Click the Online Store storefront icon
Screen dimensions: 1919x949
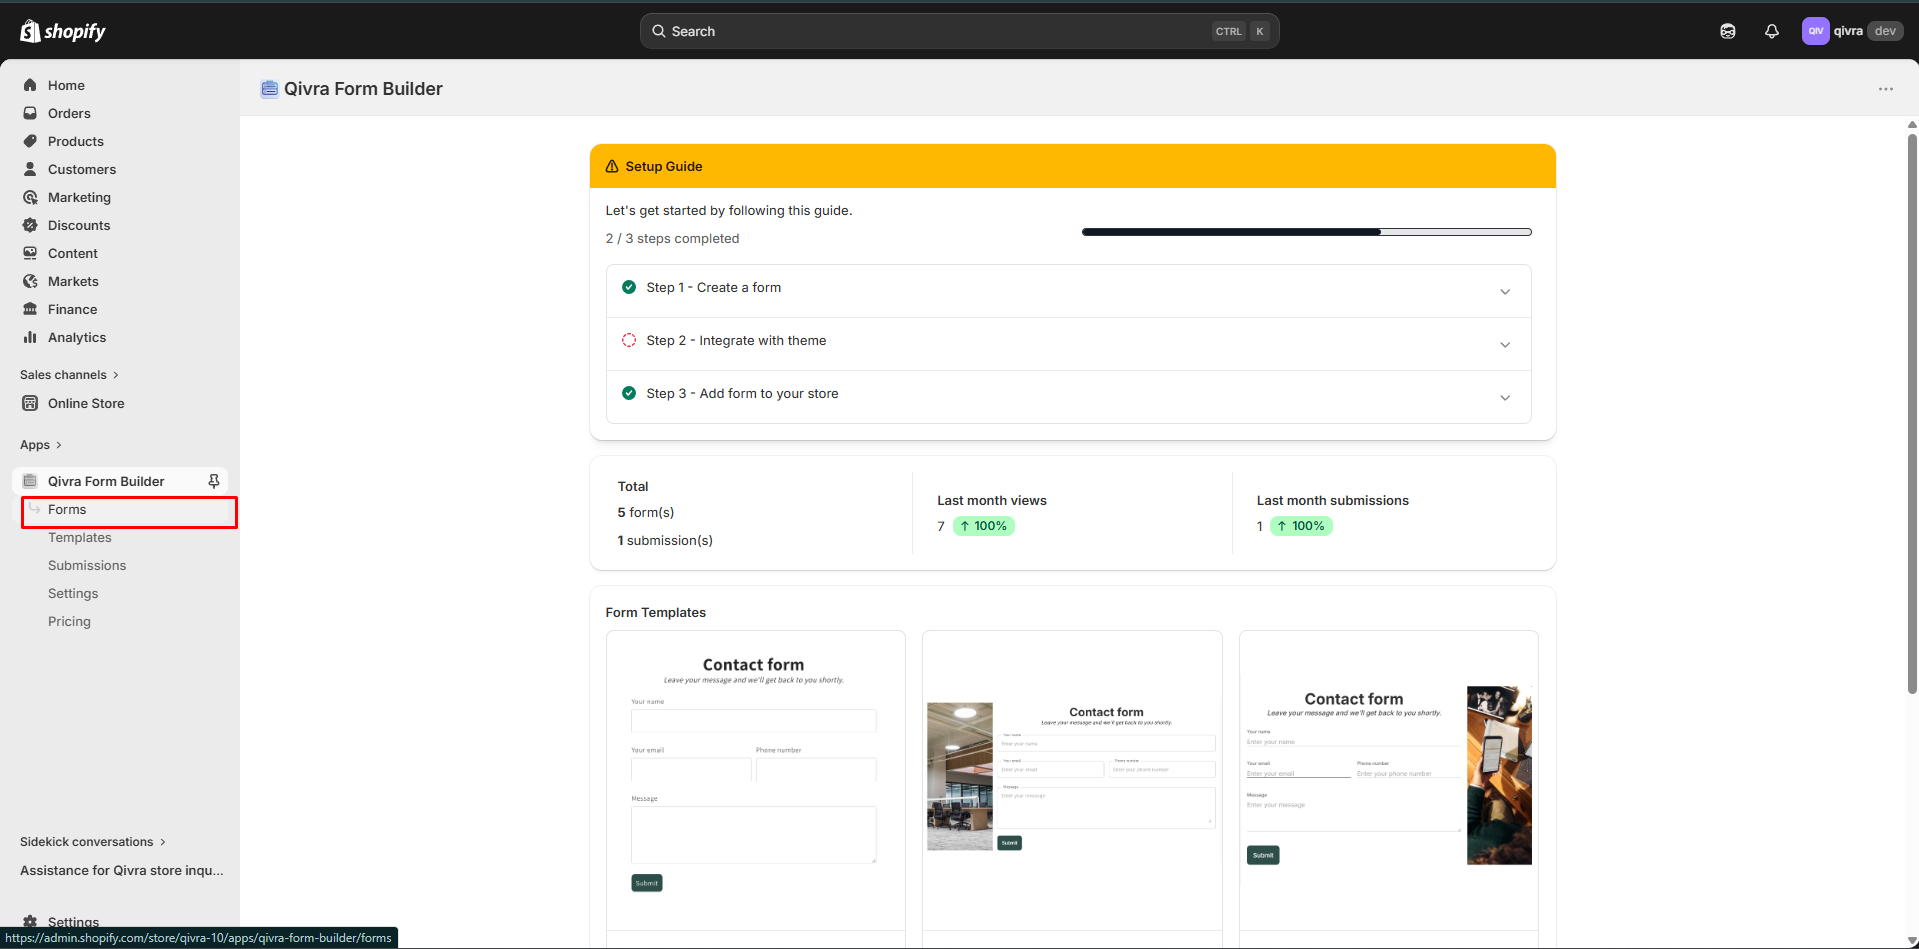point(30,403)
